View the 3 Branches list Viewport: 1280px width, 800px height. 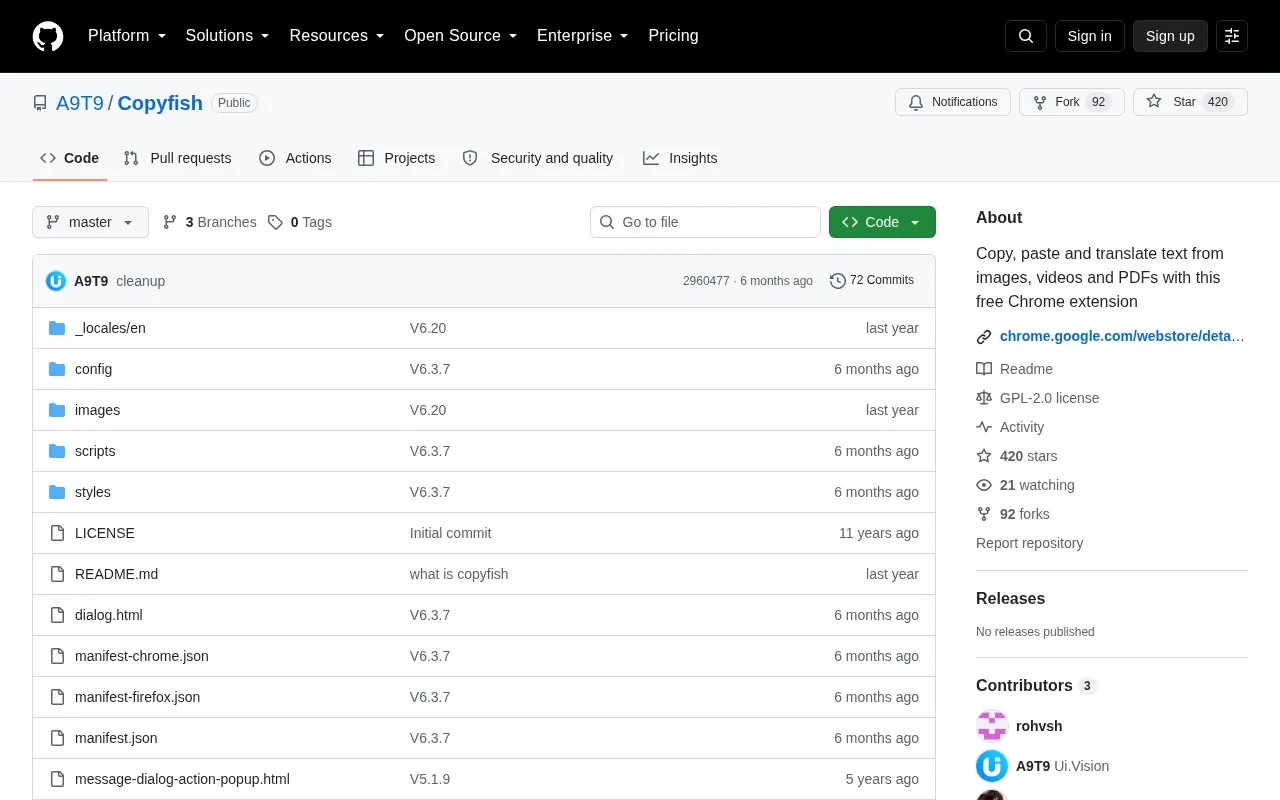(210, 222)
